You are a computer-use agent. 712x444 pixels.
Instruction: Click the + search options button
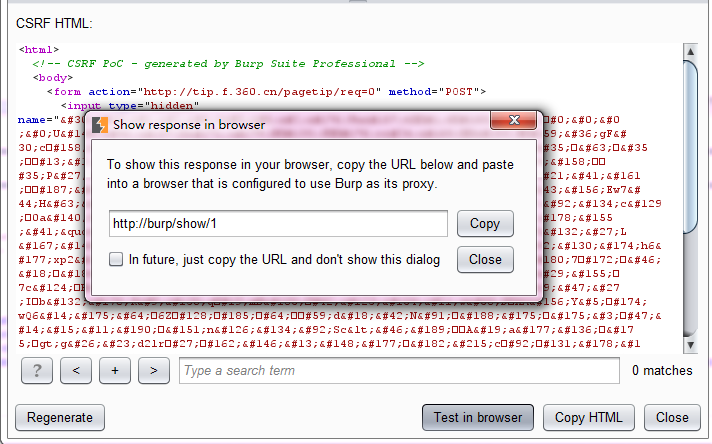115,371
